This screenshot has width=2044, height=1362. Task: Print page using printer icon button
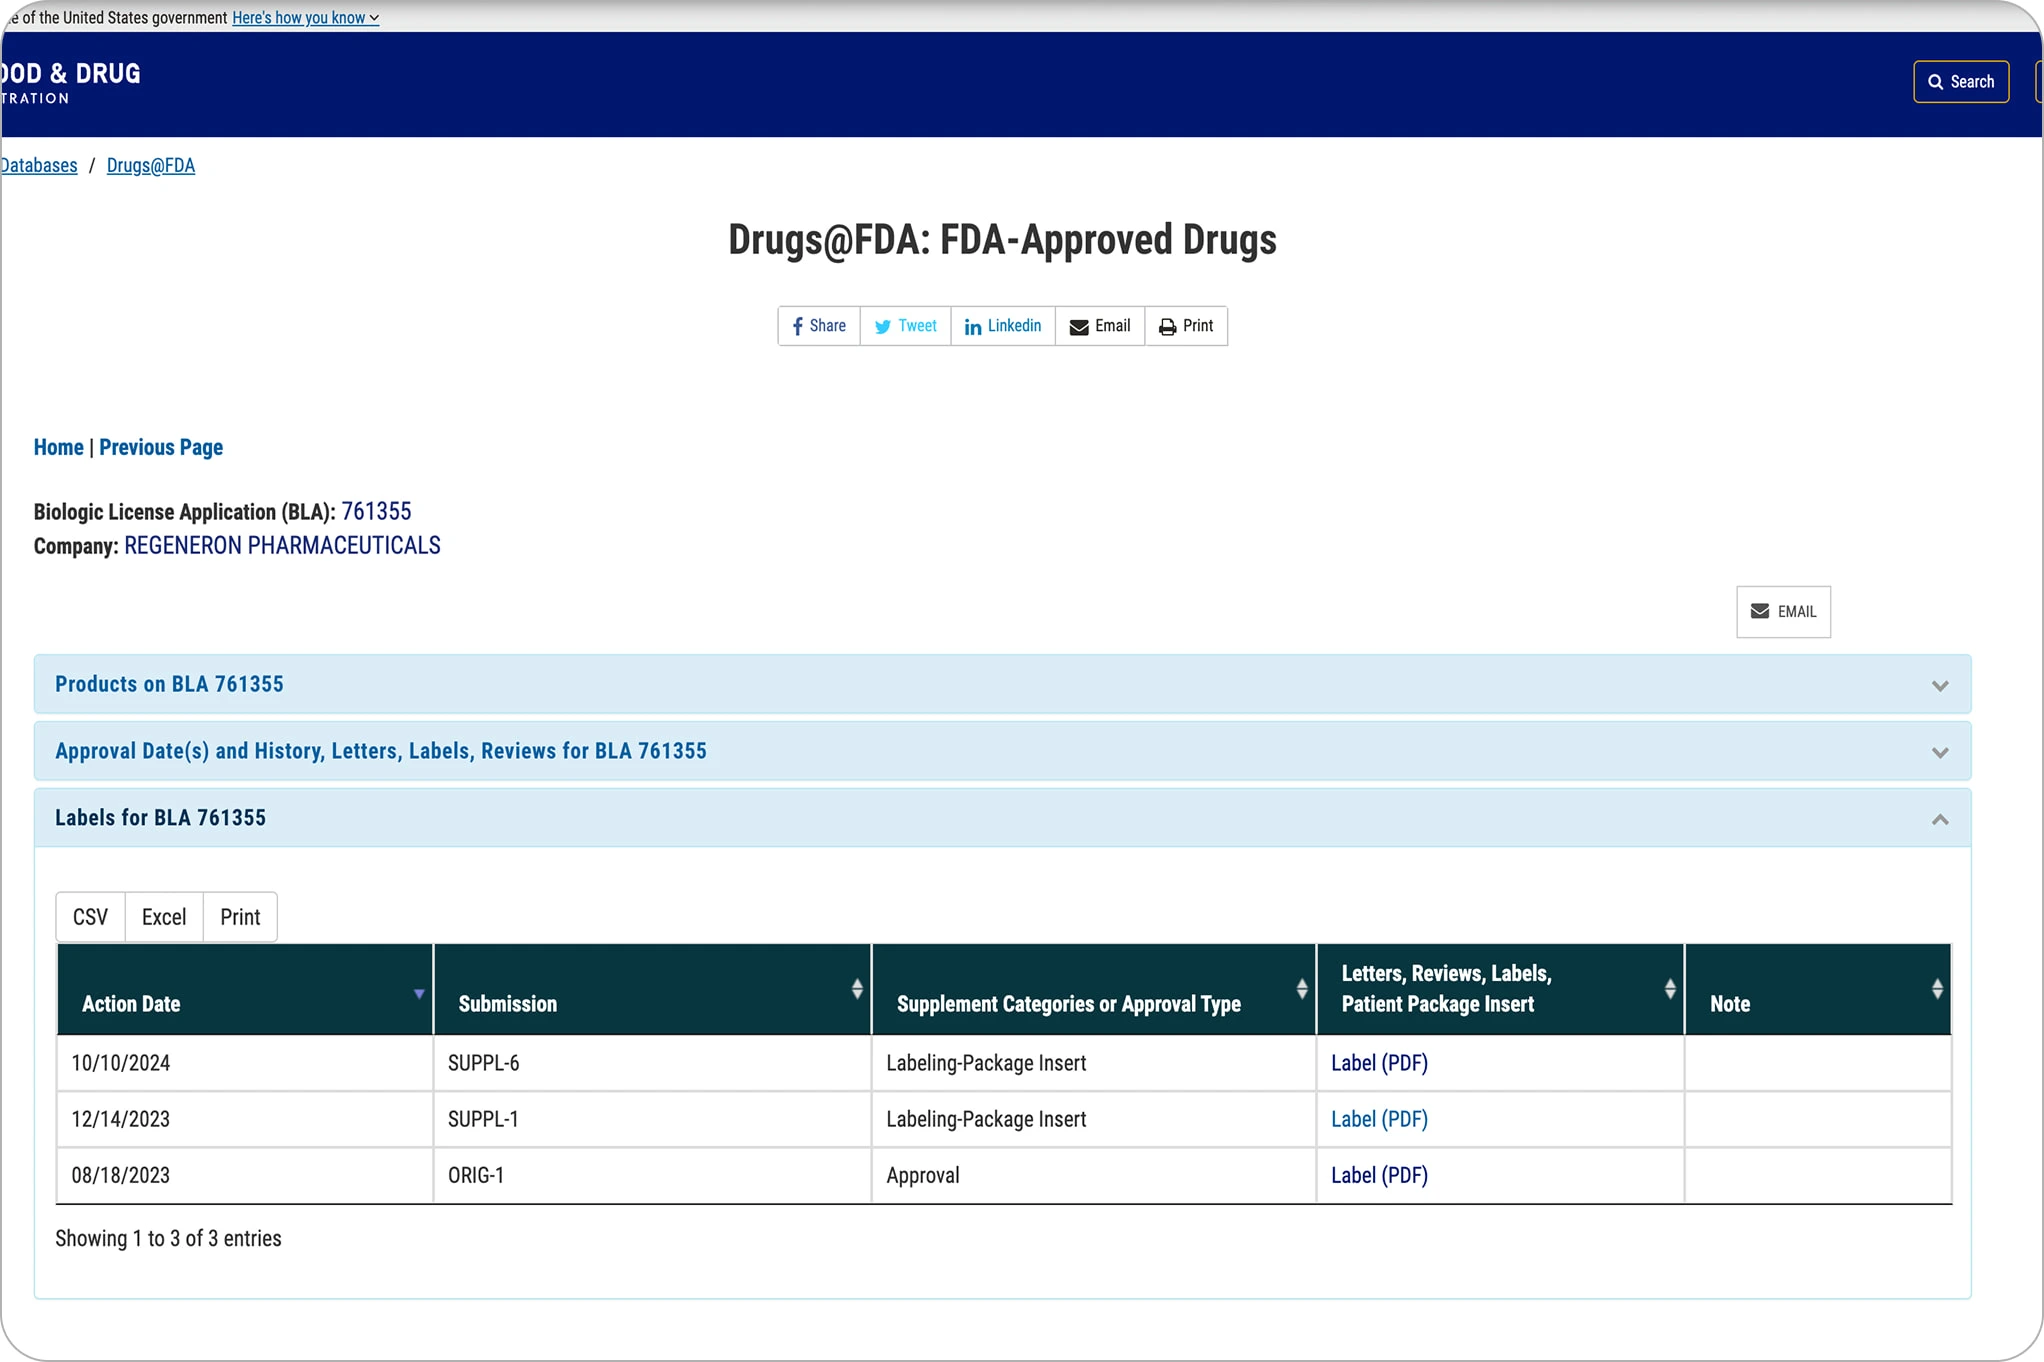1186,326
